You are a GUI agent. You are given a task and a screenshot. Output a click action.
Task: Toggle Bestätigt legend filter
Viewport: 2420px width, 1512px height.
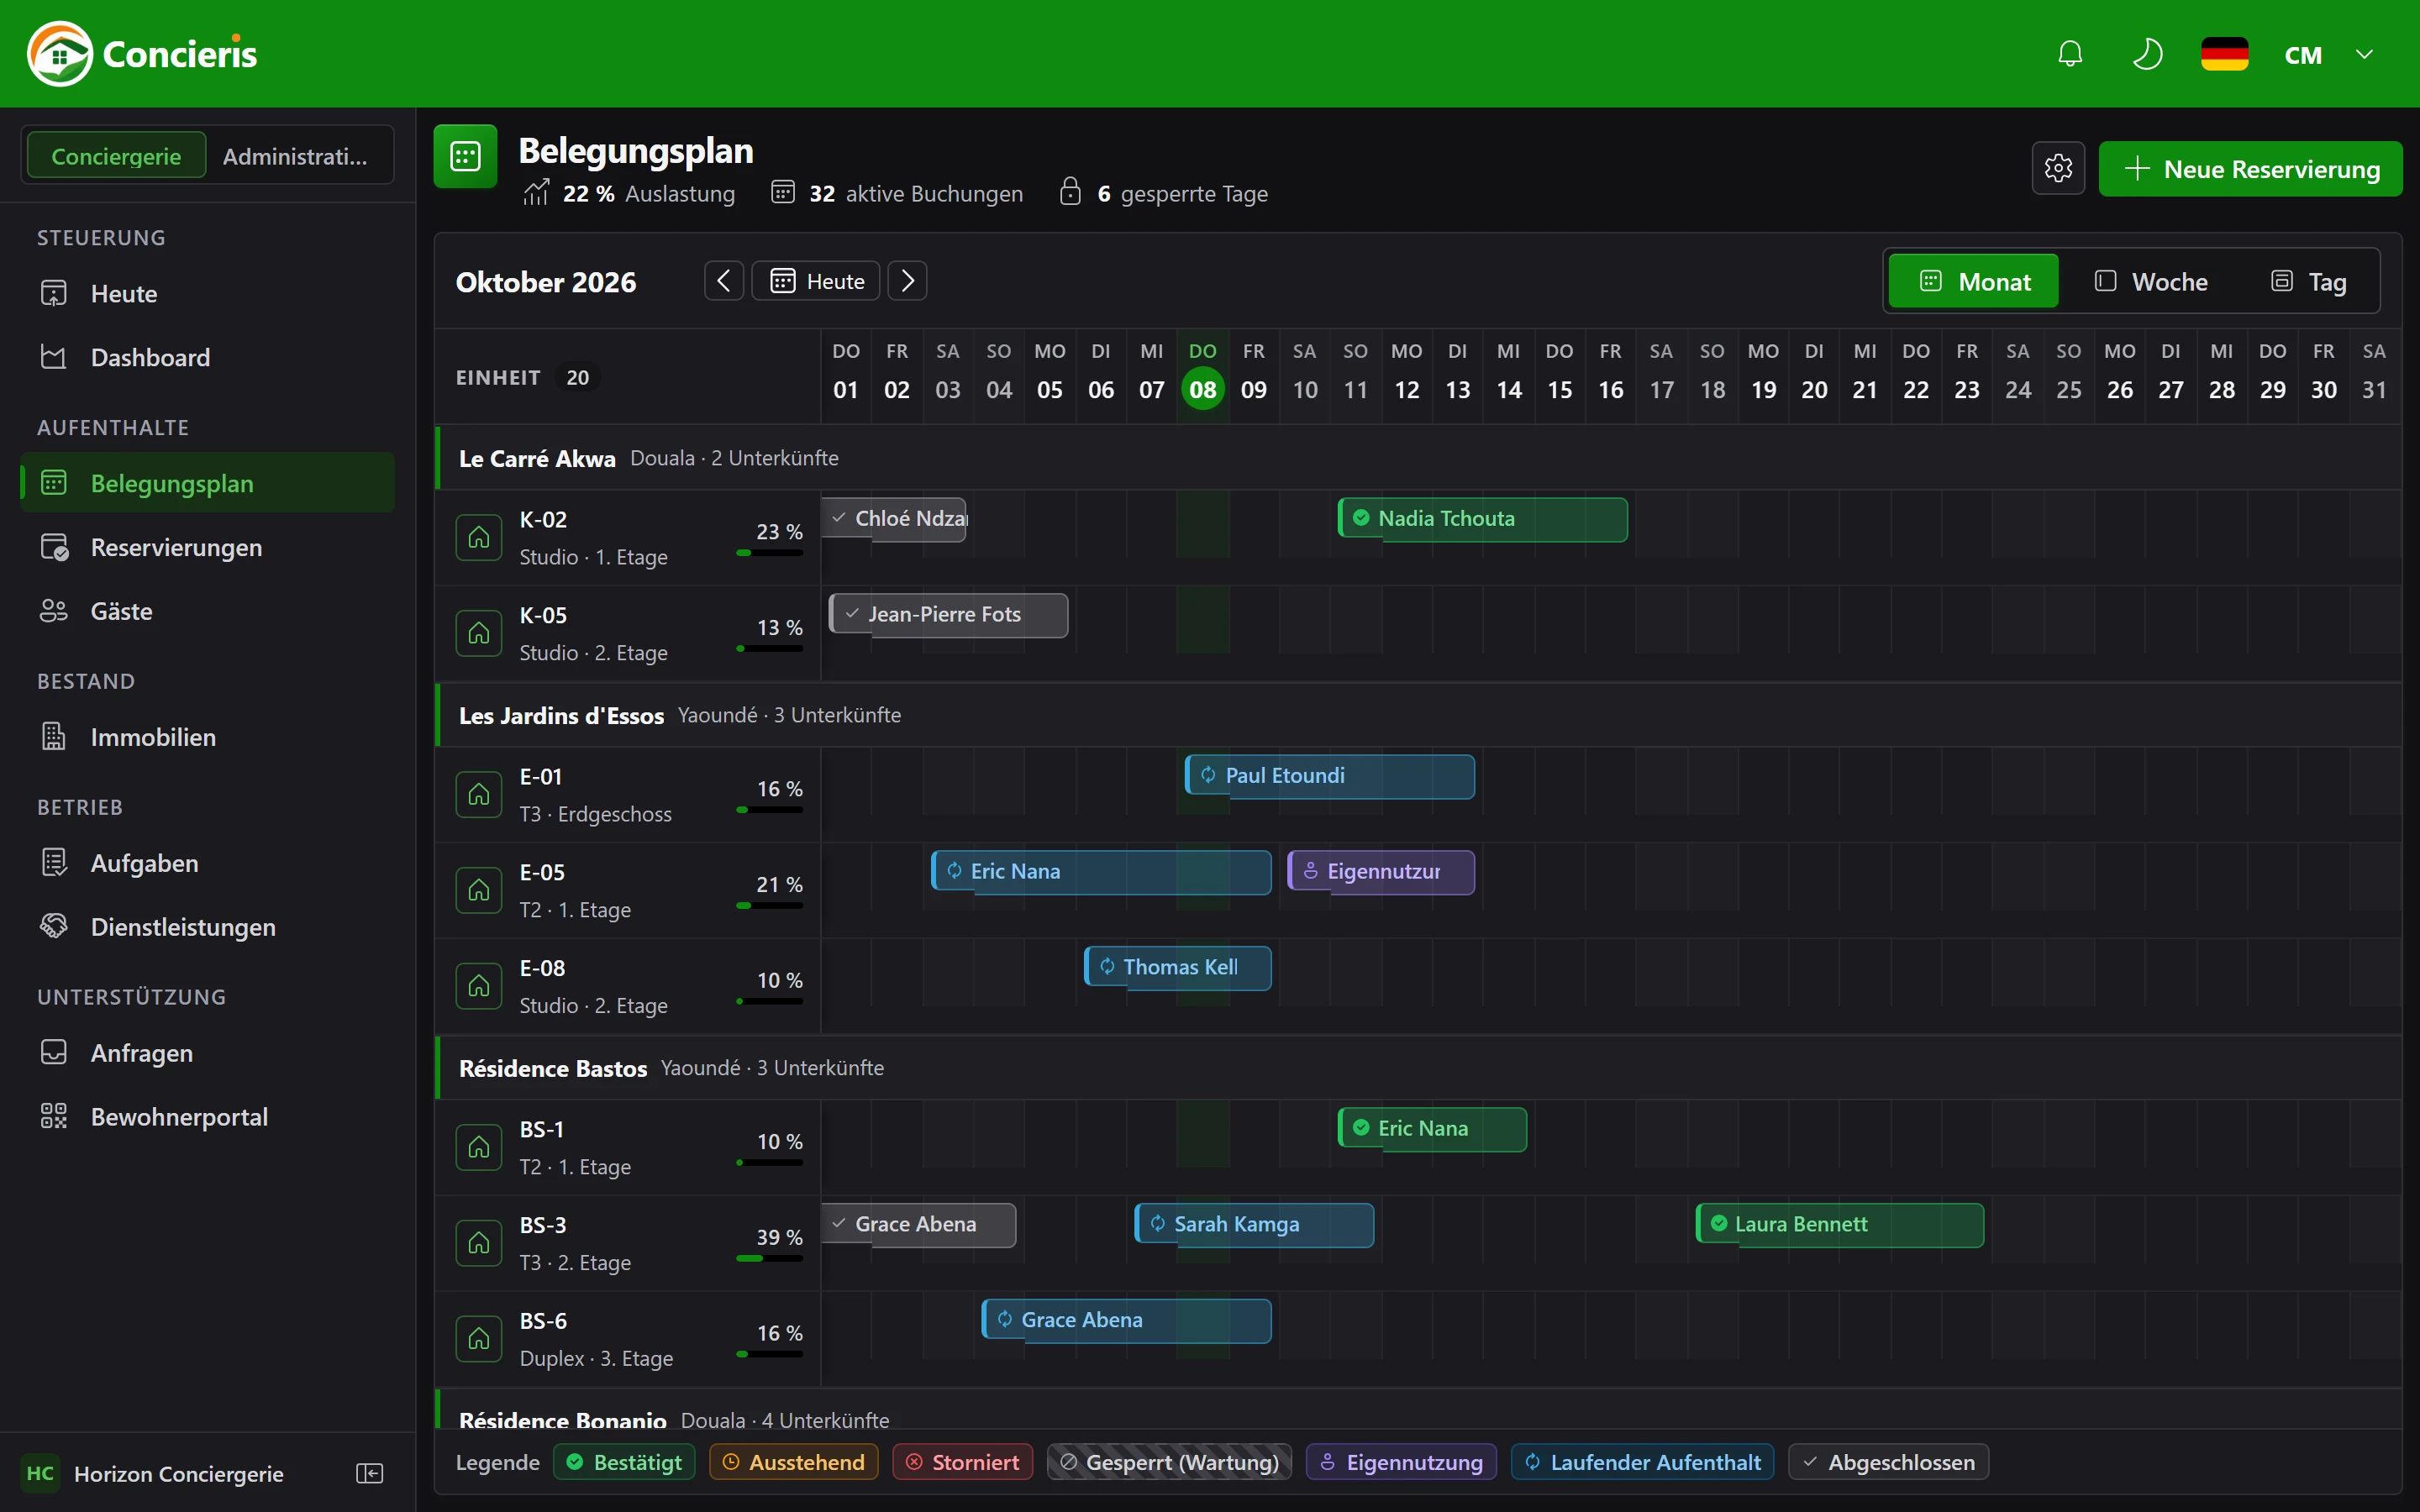point(625,1462)
